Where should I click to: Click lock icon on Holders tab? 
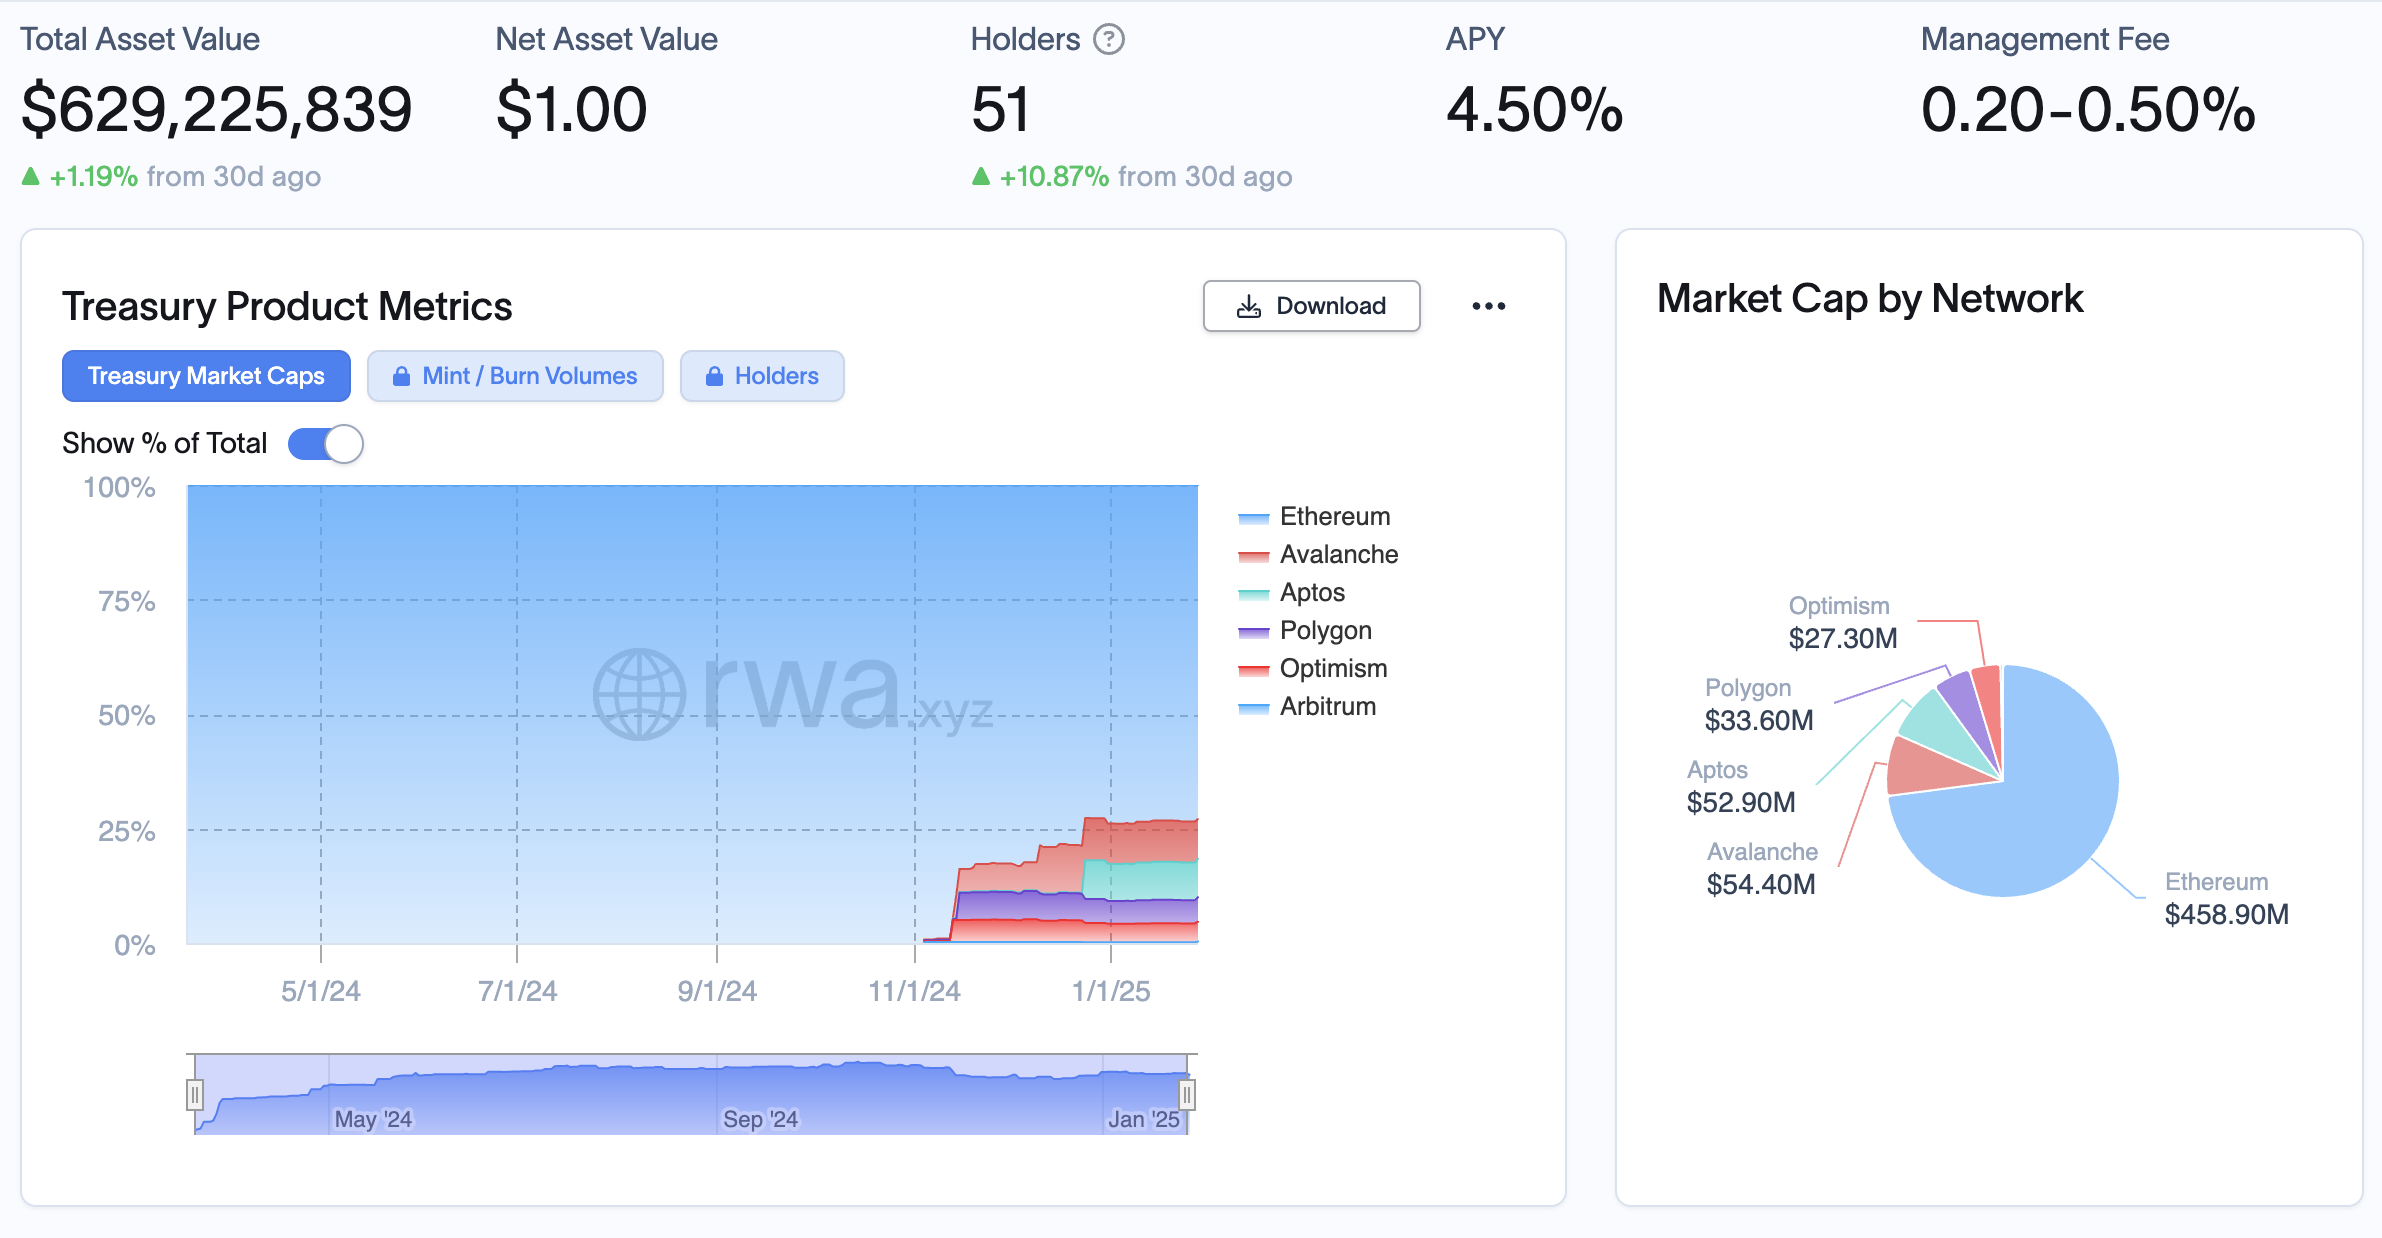pyautogui.click(x=714, y=376)
